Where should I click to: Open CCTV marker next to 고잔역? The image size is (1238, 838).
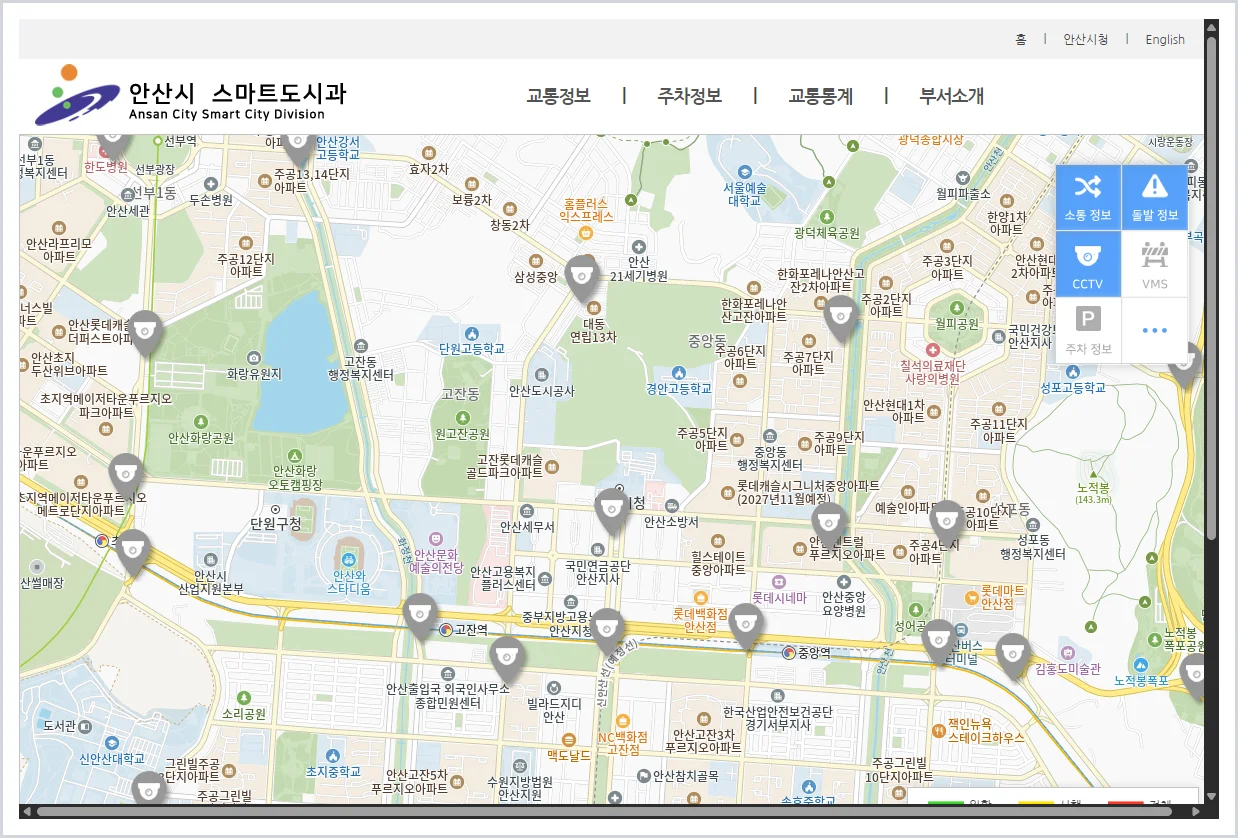(420, 615)
